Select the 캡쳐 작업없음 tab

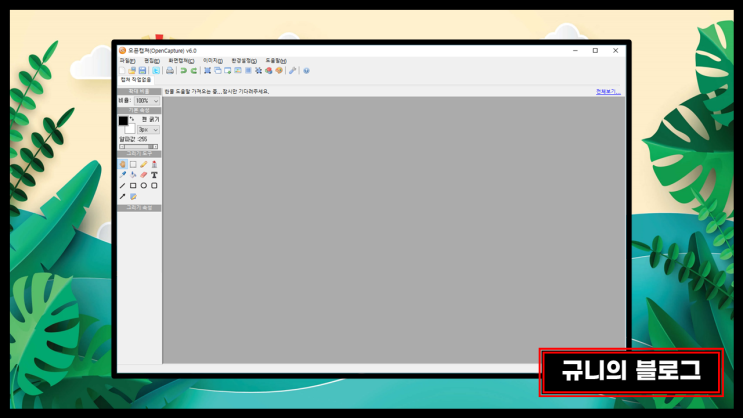(x=136, y=80)
